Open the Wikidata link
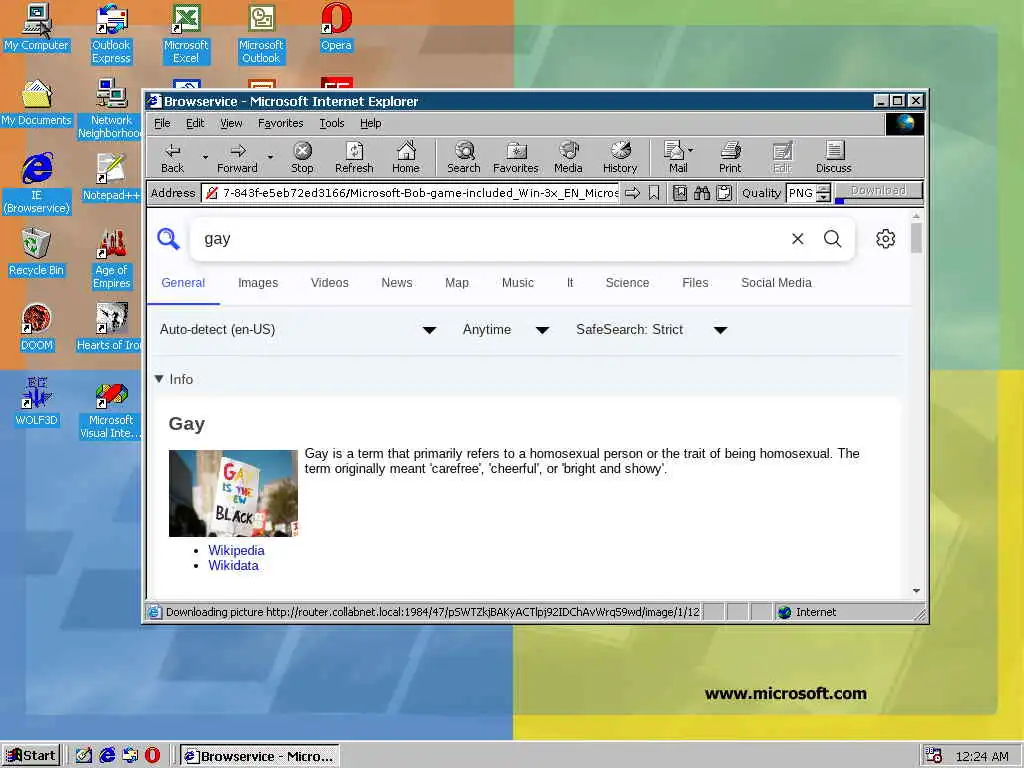This screenshot has height=768, width=1024. click(233, 566)
